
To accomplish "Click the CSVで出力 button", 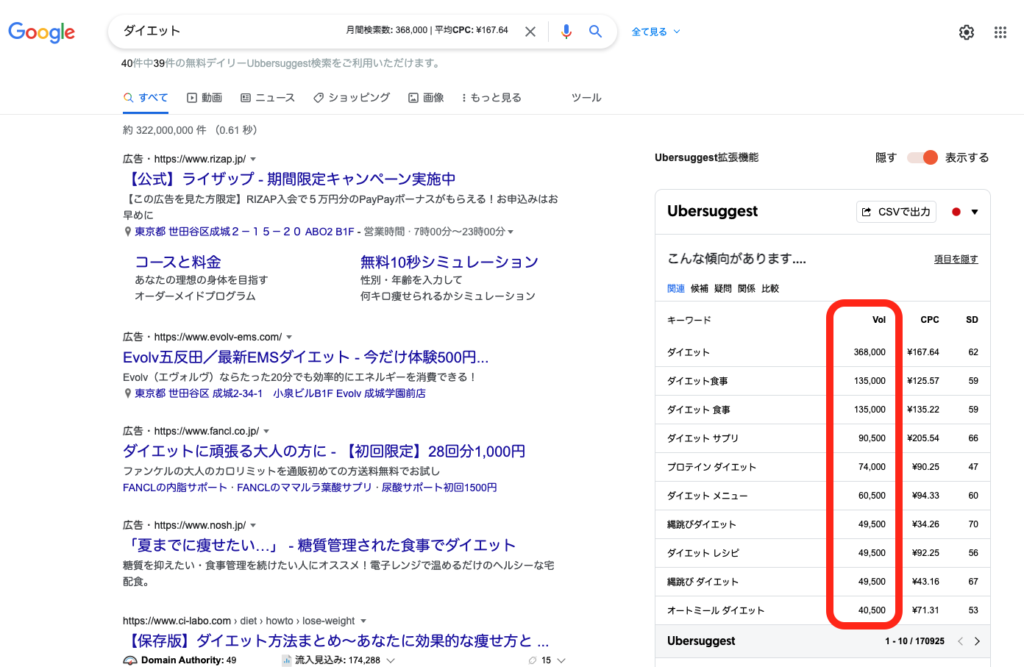I will coord(896,212).
